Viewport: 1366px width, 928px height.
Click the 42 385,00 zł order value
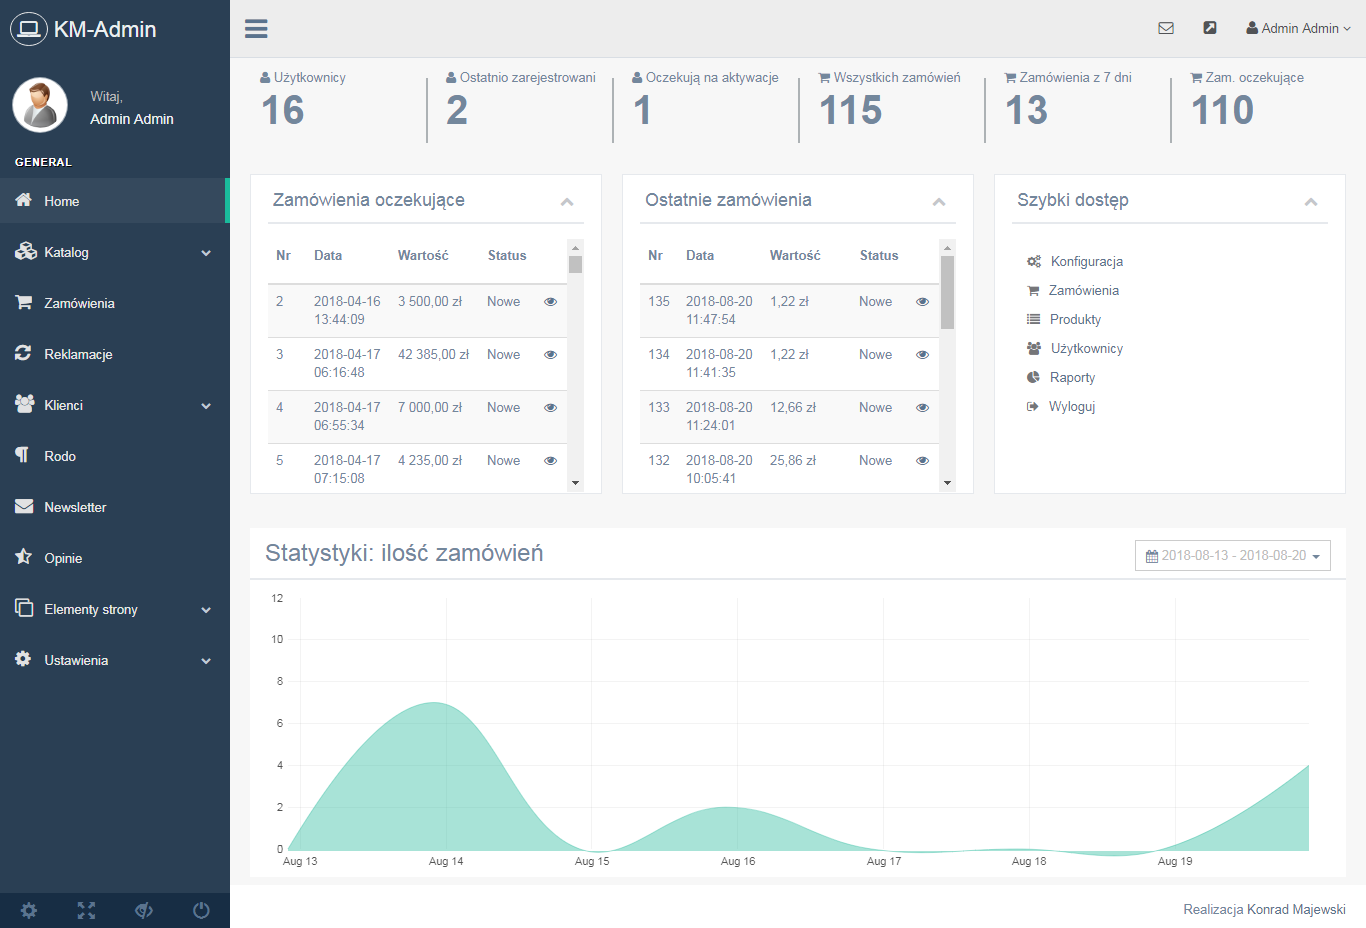point(433,354)
